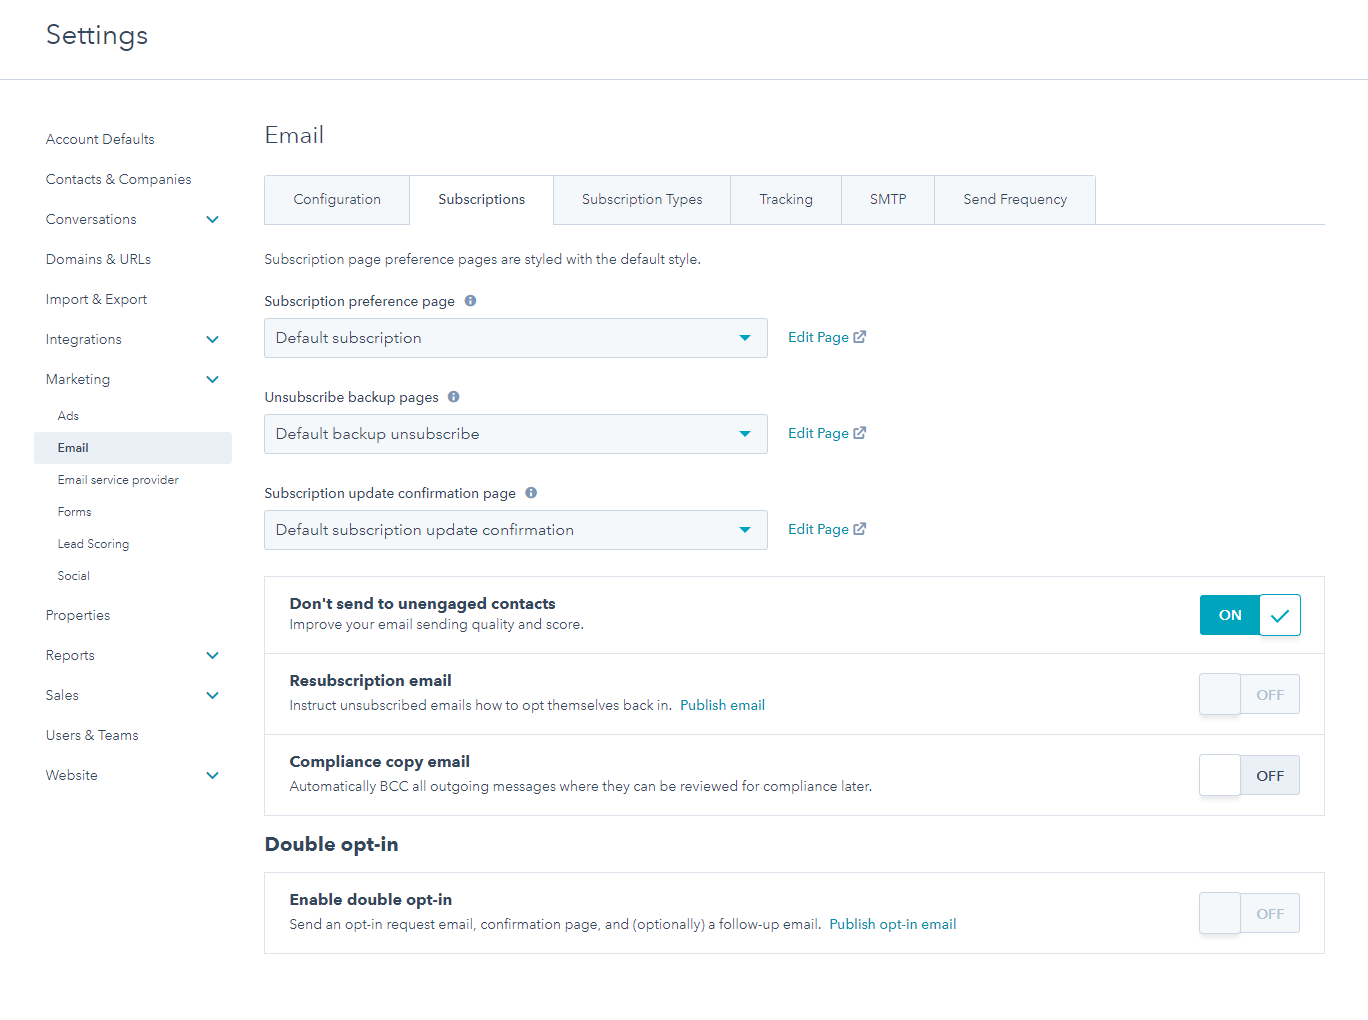Expand the Sales sidebar section
Screen dimensions: 1368x1020
(x=212, y=695)
